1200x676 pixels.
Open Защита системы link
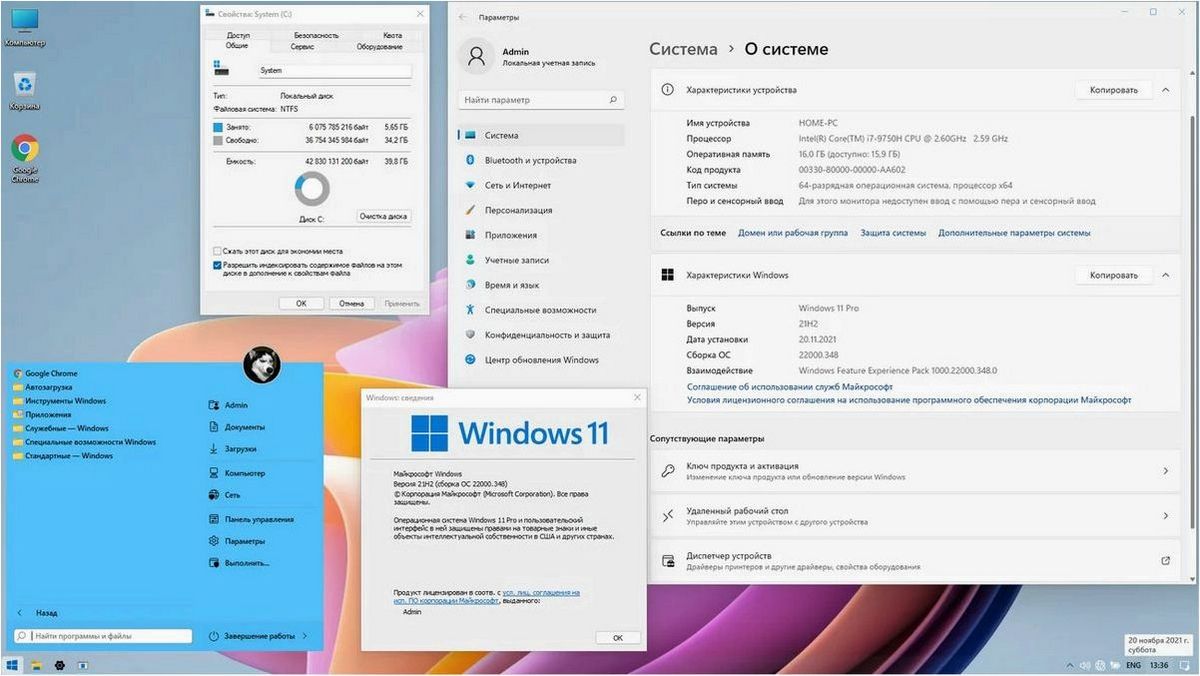point(893,233)
